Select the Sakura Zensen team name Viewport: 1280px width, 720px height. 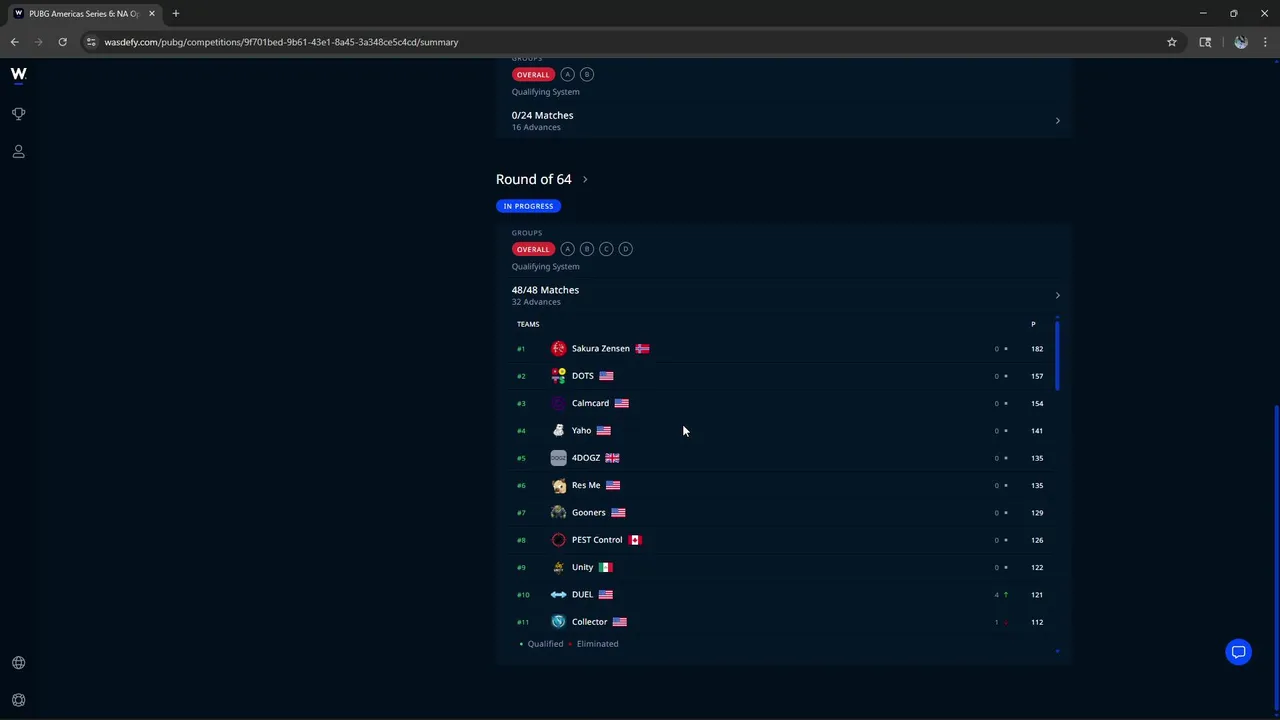coord(601,348)
